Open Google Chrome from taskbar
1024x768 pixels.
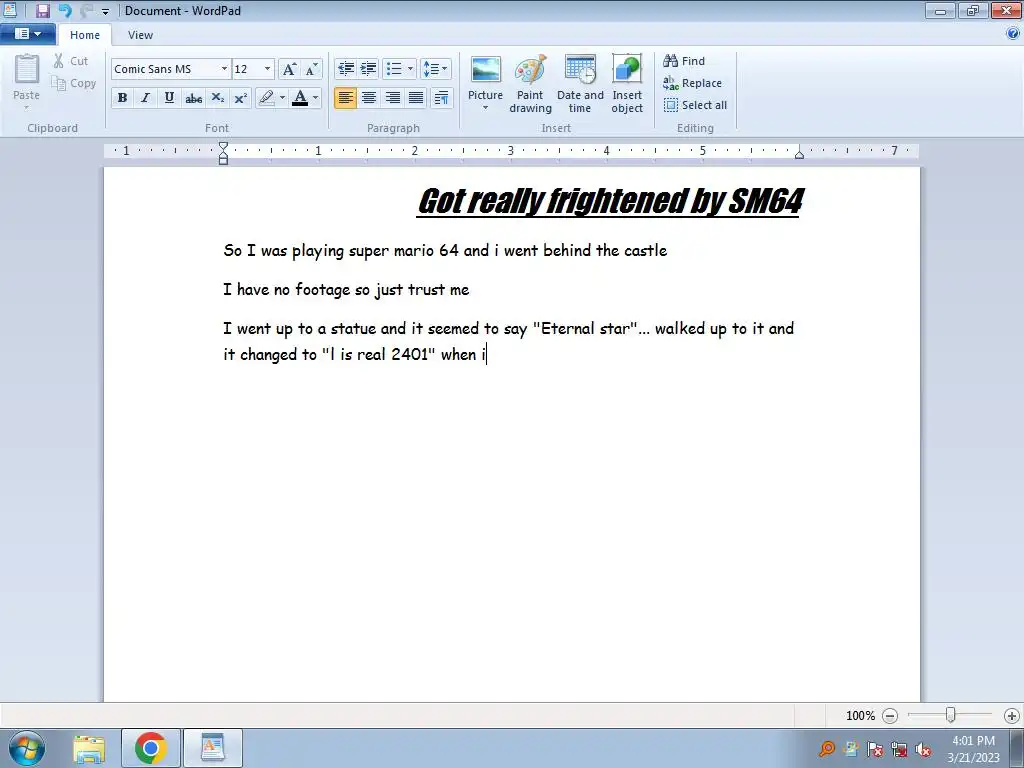[151, 748]
